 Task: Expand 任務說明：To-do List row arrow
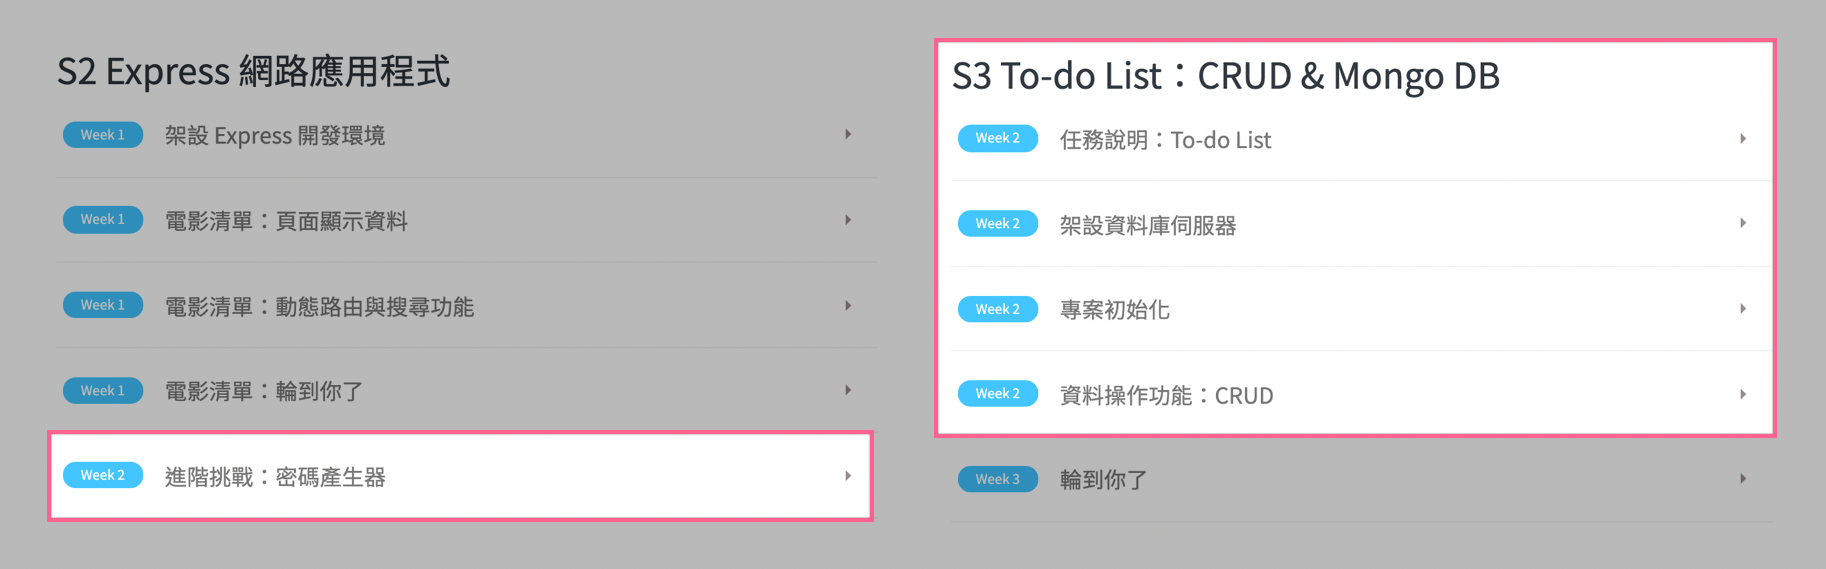[x=1743, y=139]
